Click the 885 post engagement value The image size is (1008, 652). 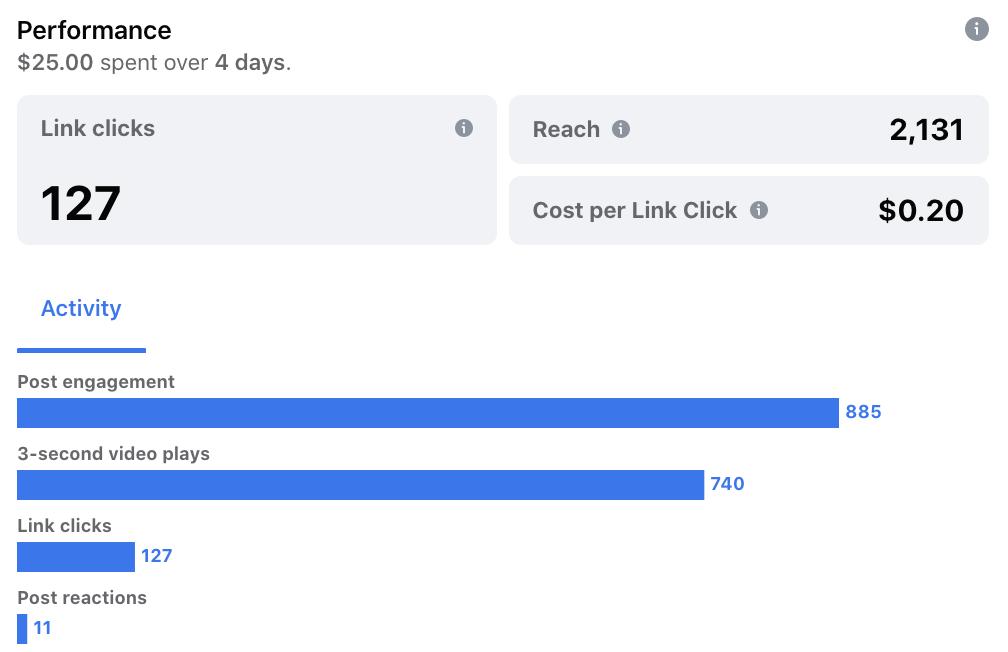tap(863, 412)
